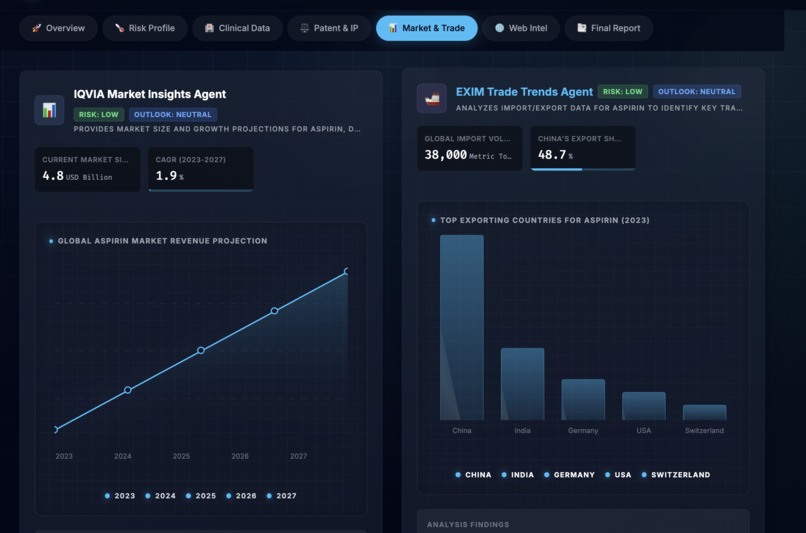The width and height of the screenshot is (806, 533).
Task: Toggle the 2027 legend entry
Action: pyautogui.click(x=282, y=496)
